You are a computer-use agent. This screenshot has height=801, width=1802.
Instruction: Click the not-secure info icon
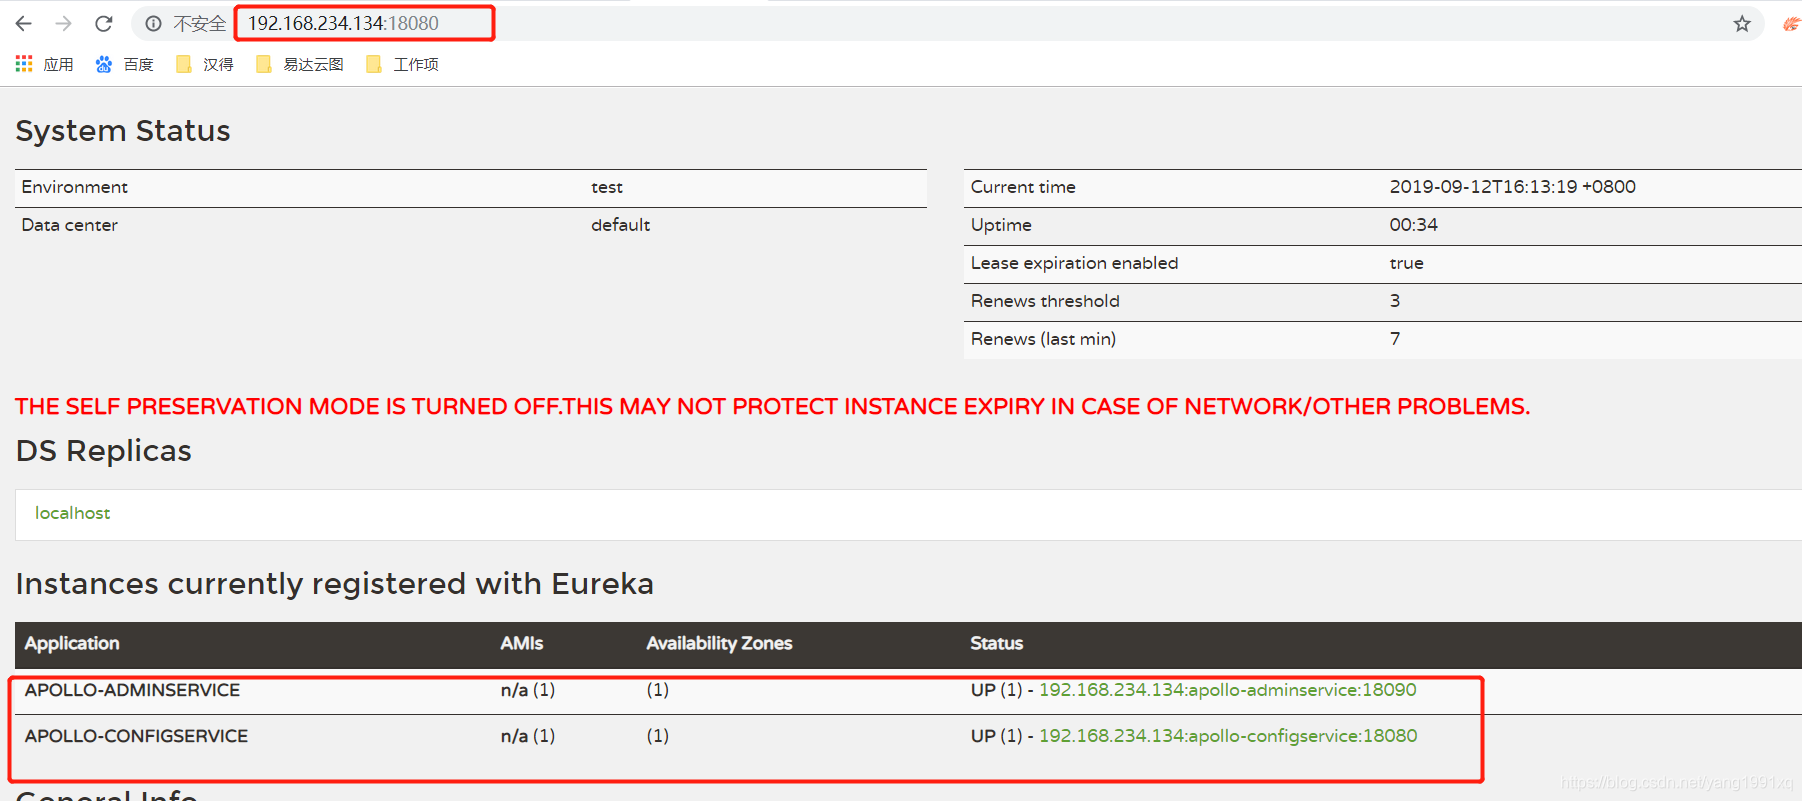tap(153, 23)
